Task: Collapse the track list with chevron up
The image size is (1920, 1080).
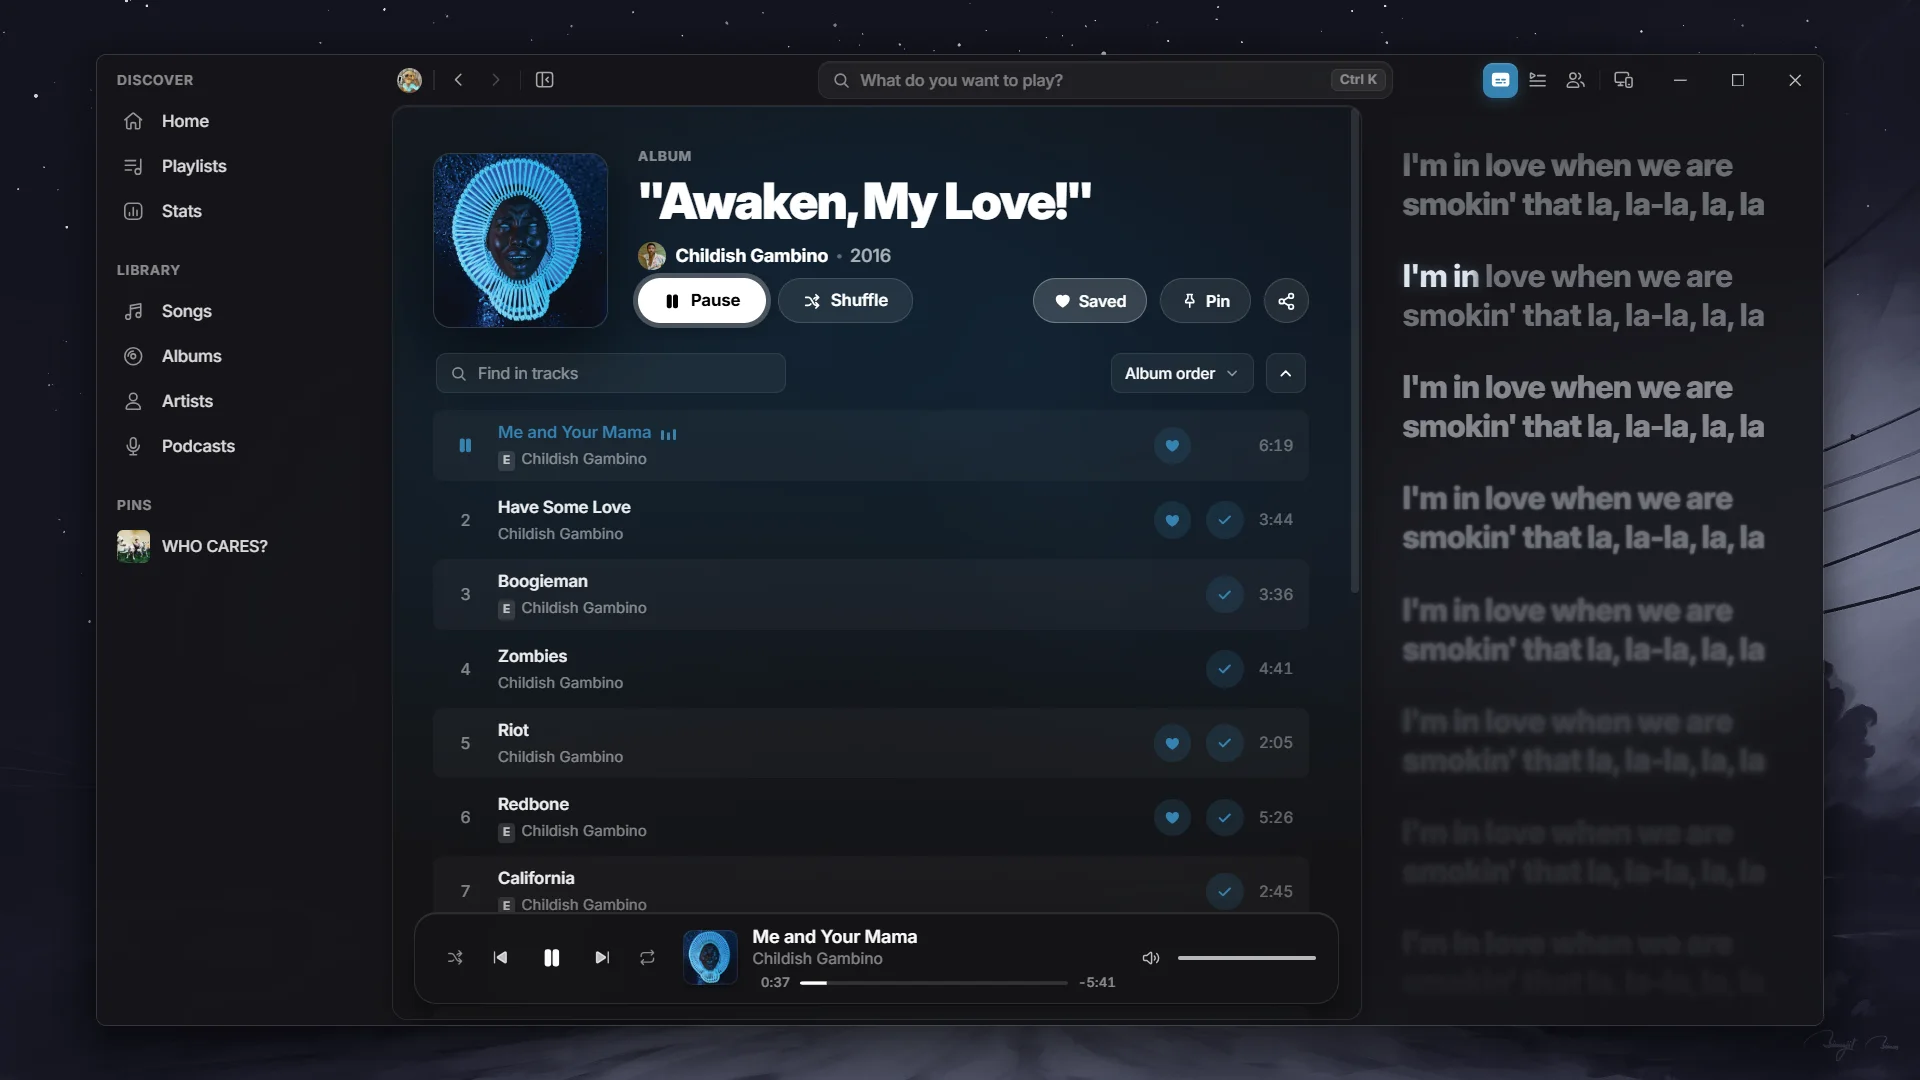Action: pos(1286,373)
